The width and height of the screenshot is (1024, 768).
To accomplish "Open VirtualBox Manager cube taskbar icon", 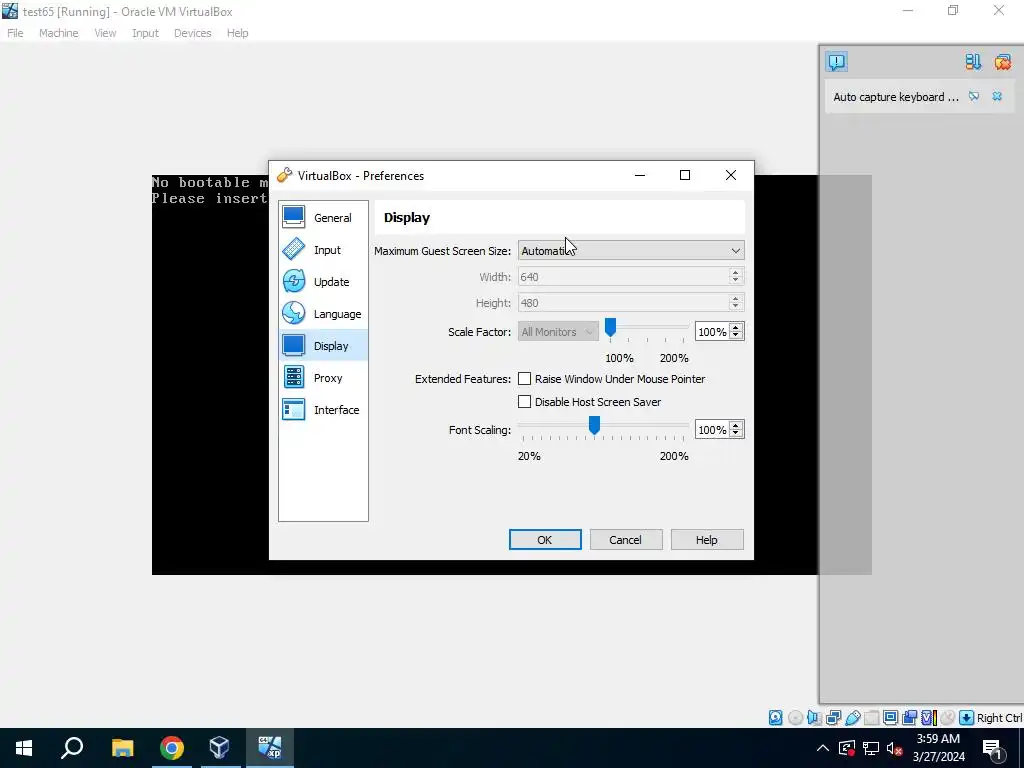I will [x=219, y=748].
